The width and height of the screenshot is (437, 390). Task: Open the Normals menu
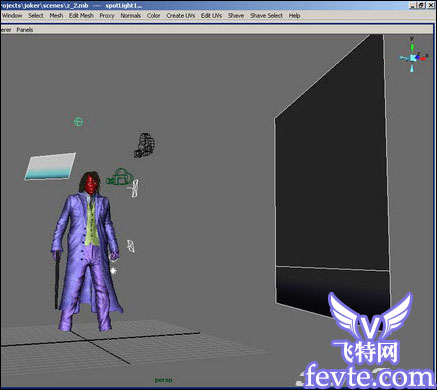(x=131, y=16)
